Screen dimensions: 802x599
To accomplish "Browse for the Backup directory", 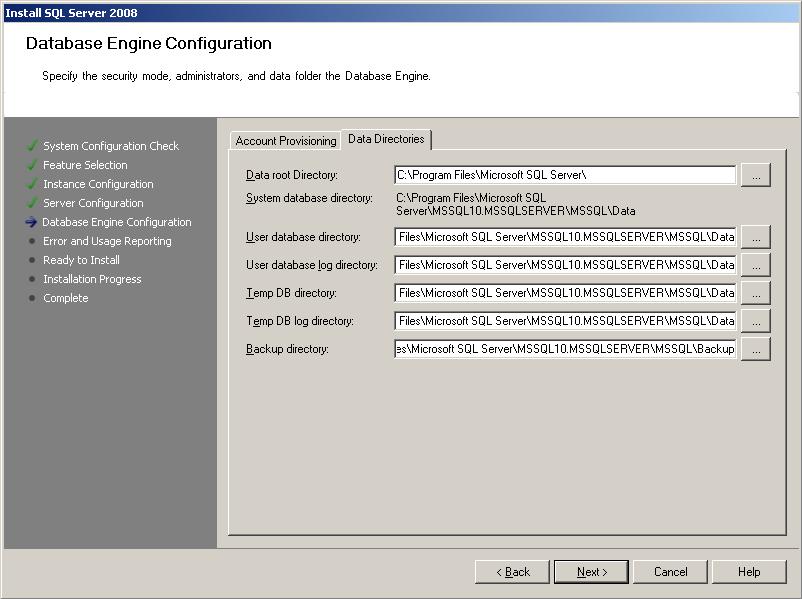I will (x=756, y=349).
